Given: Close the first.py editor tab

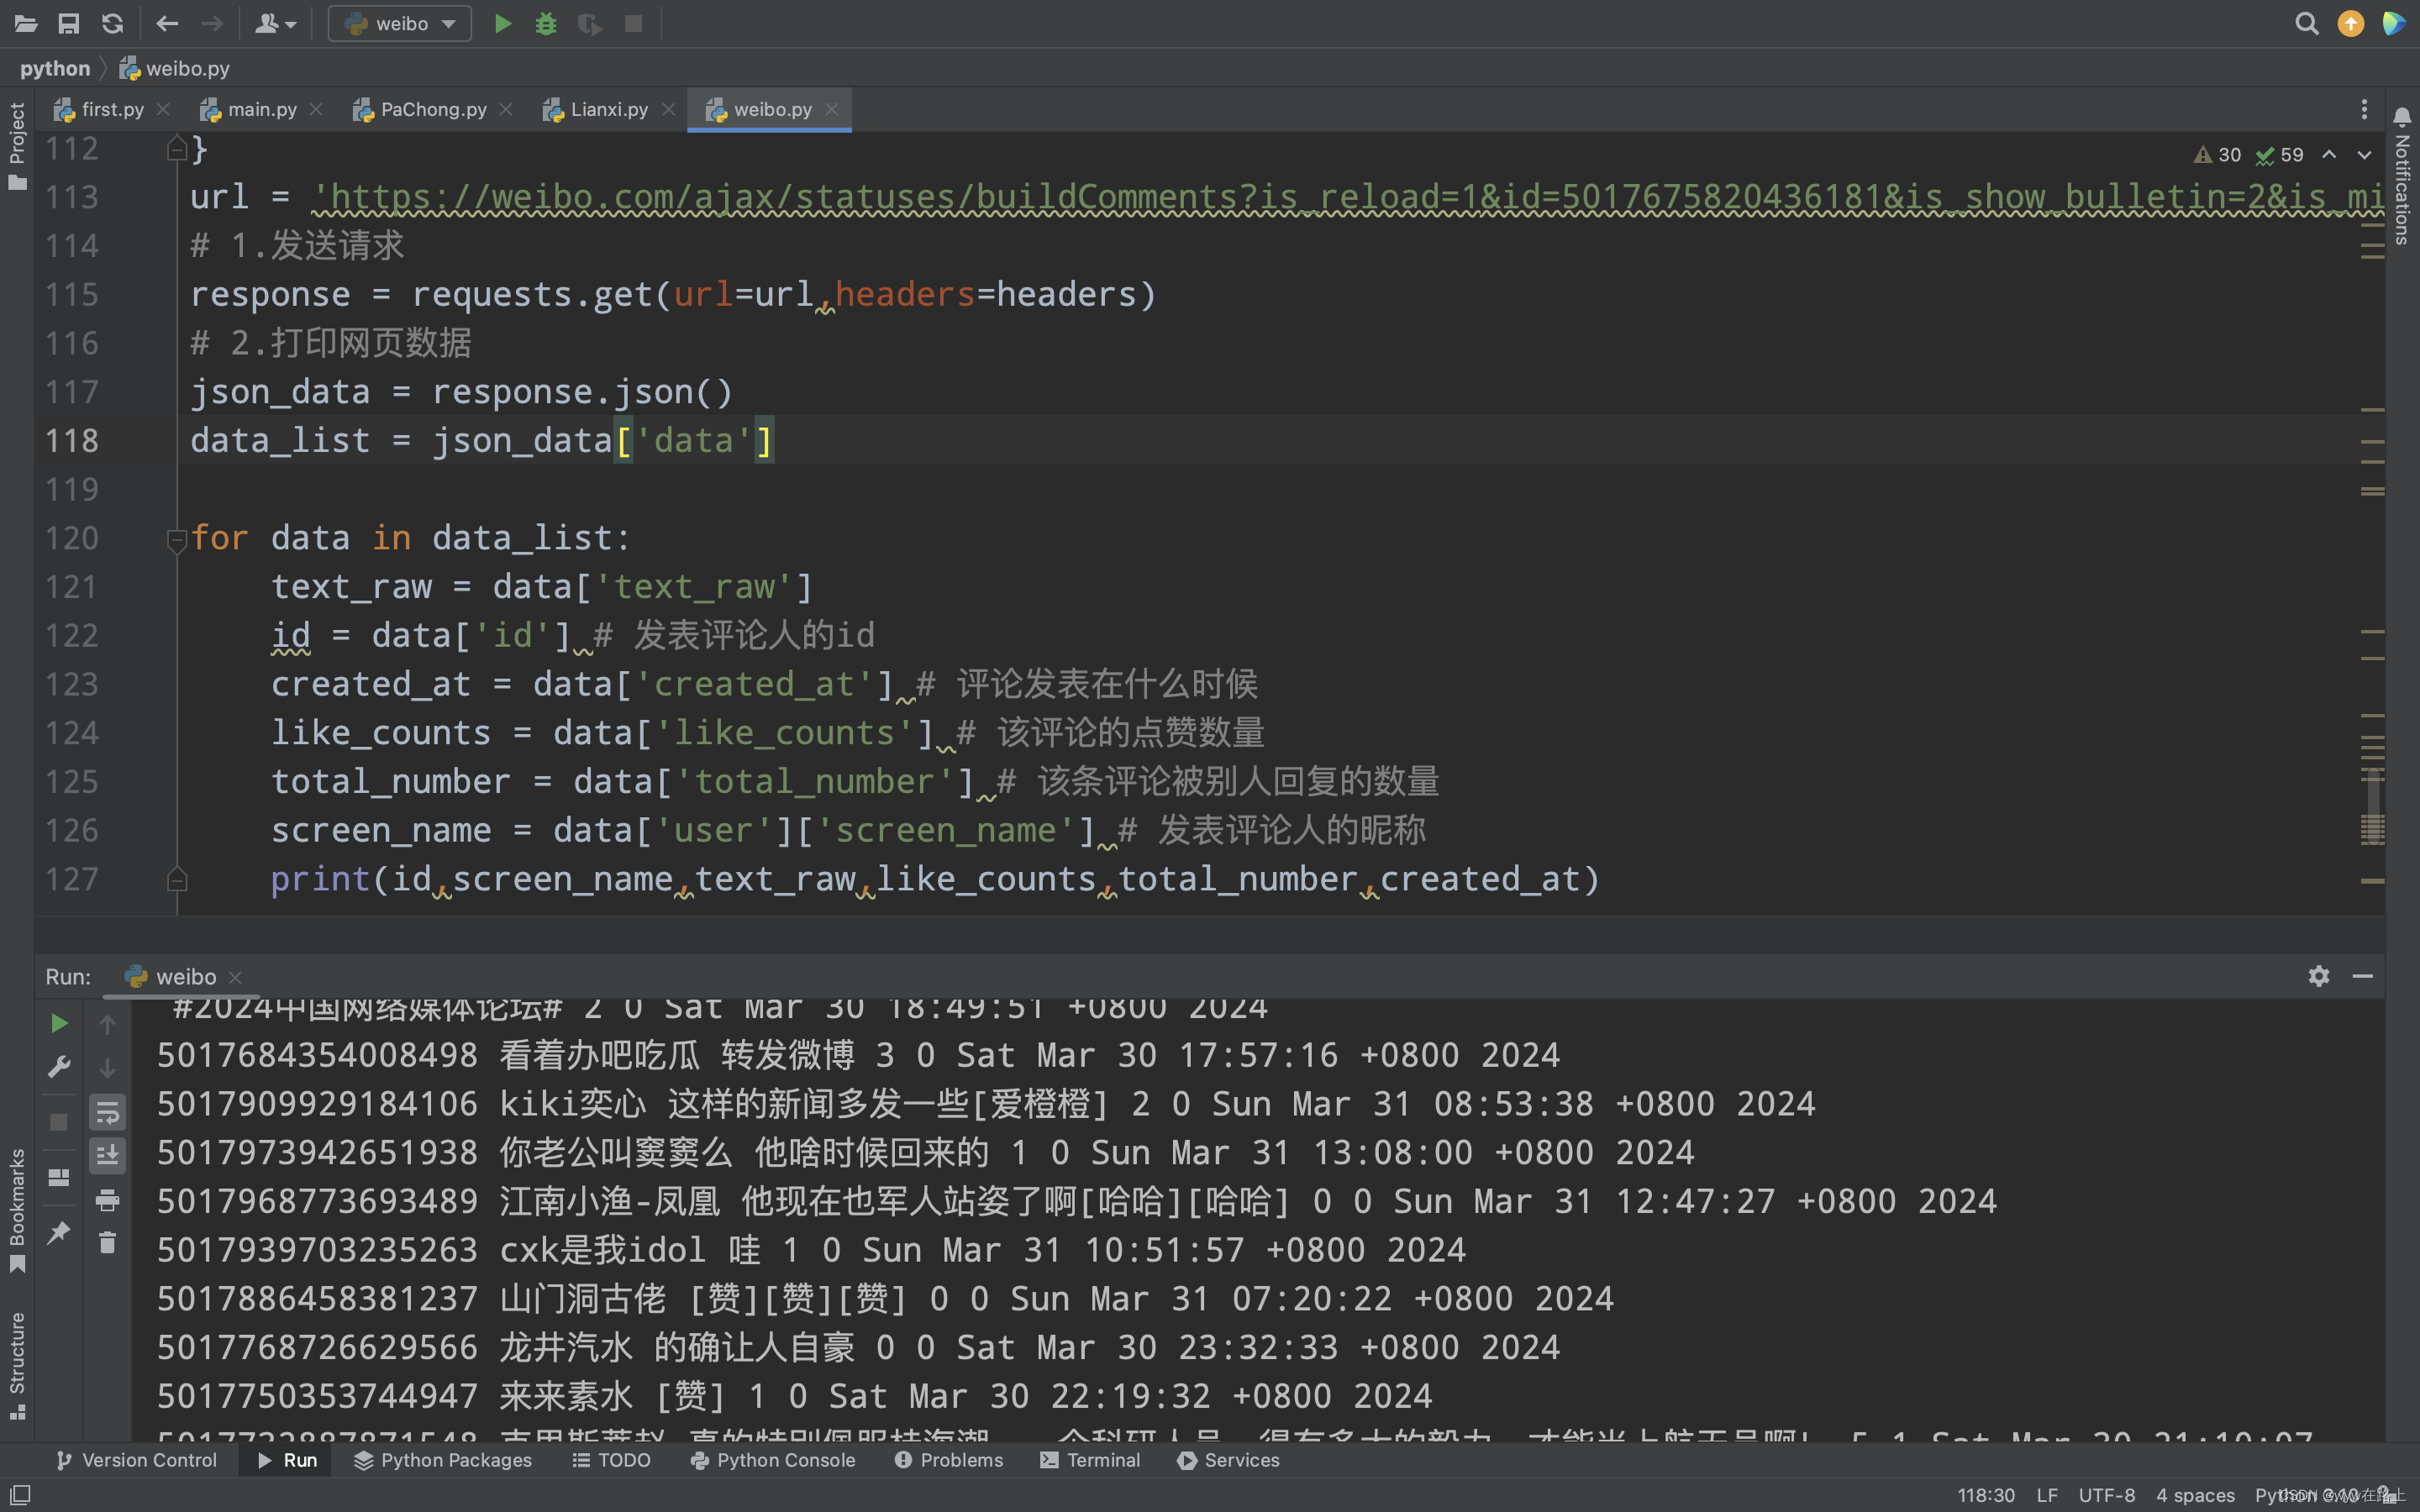Looking at the screenshot, I should [x=163, y=109].
